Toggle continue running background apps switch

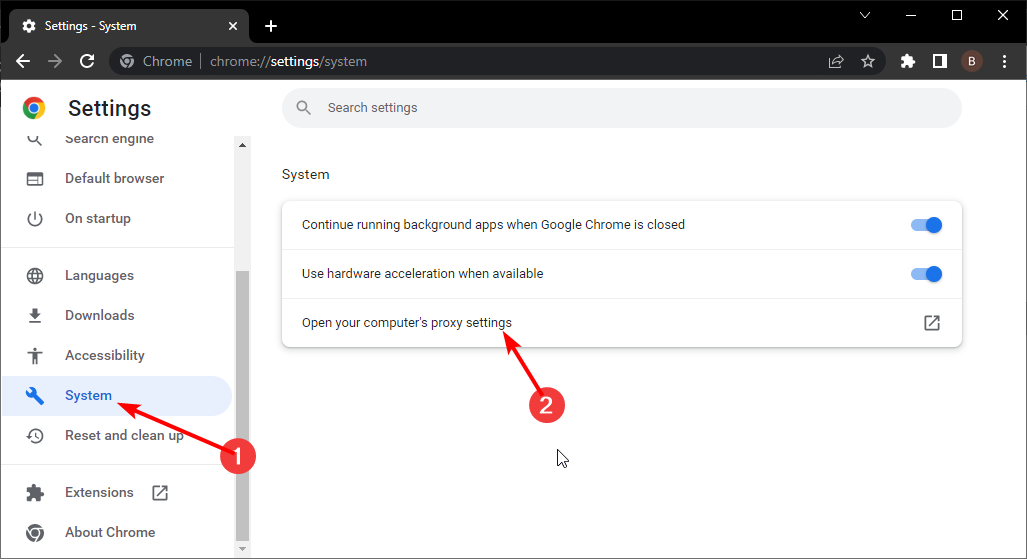click(x=926, y=225)
